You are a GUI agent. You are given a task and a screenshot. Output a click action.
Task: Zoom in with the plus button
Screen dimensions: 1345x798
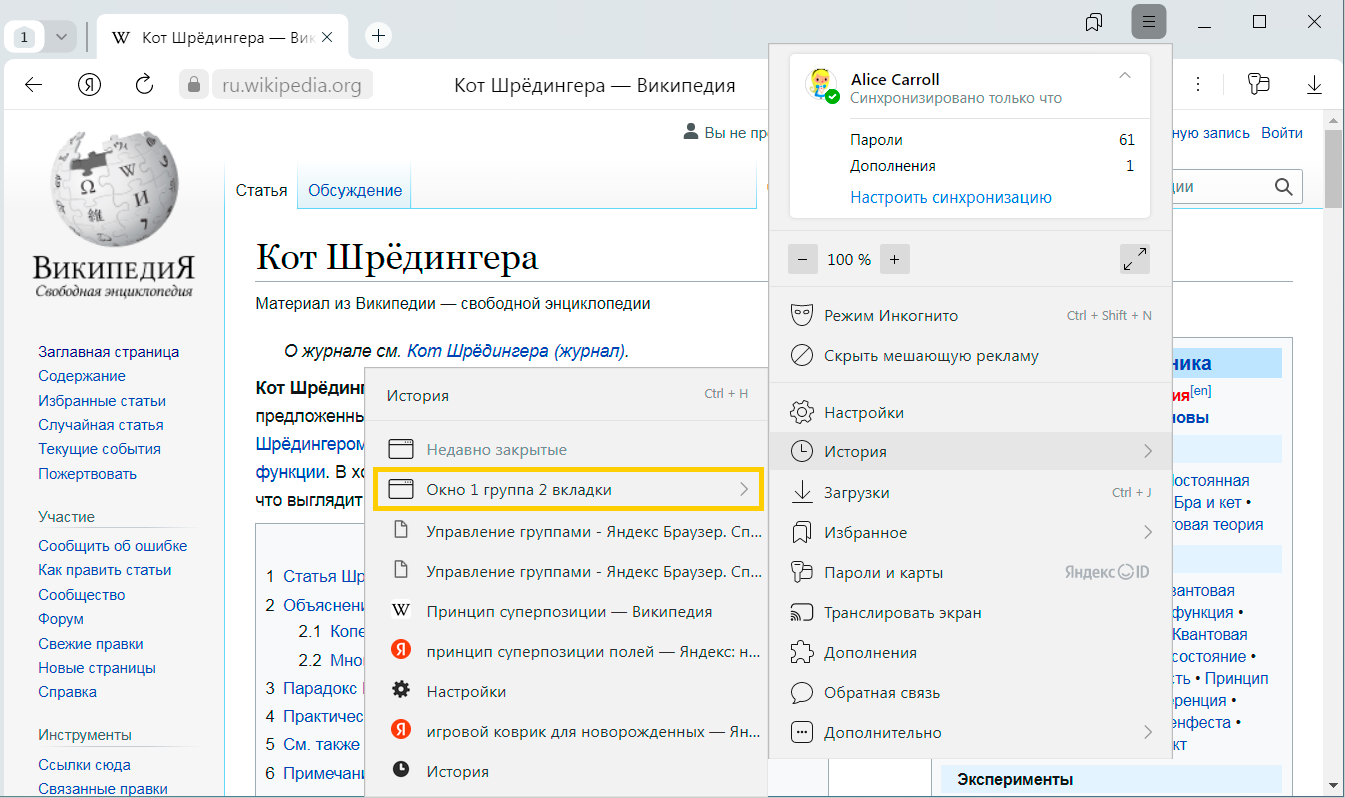(895, 260)
